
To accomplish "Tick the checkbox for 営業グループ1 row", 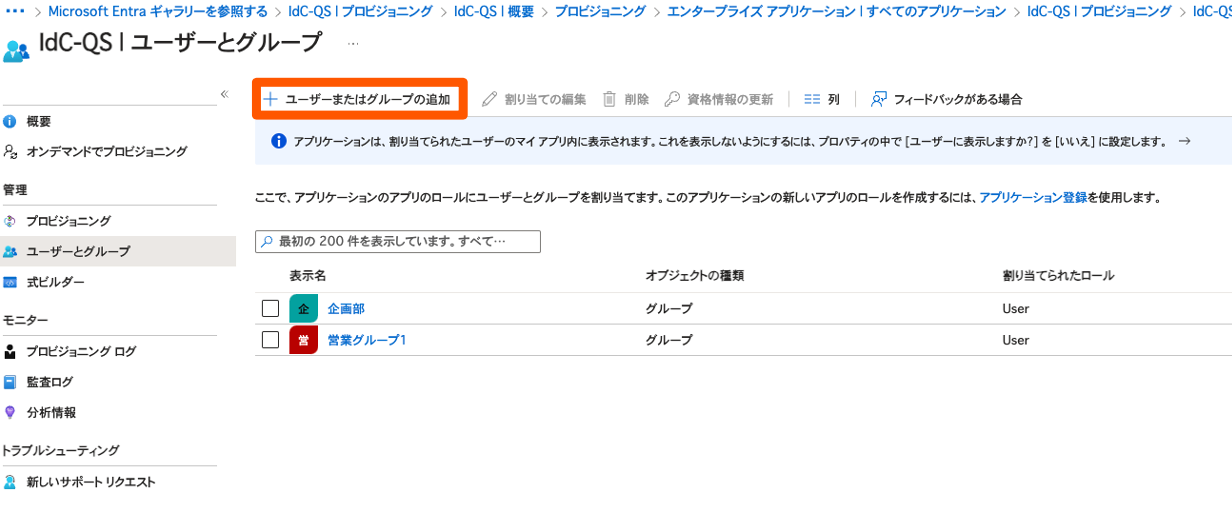I will click(x=270, y=340).
